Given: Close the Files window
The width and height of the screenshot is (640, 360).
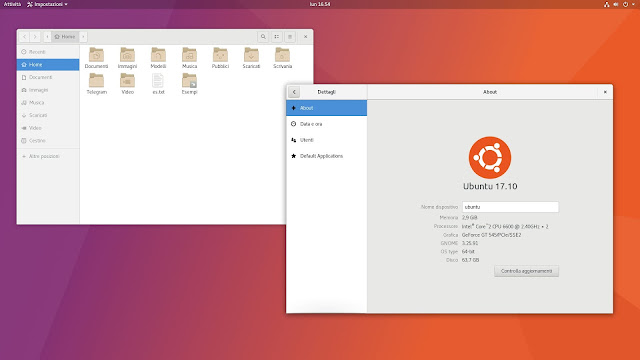Looking at the screenshot, I should (305, 37).
